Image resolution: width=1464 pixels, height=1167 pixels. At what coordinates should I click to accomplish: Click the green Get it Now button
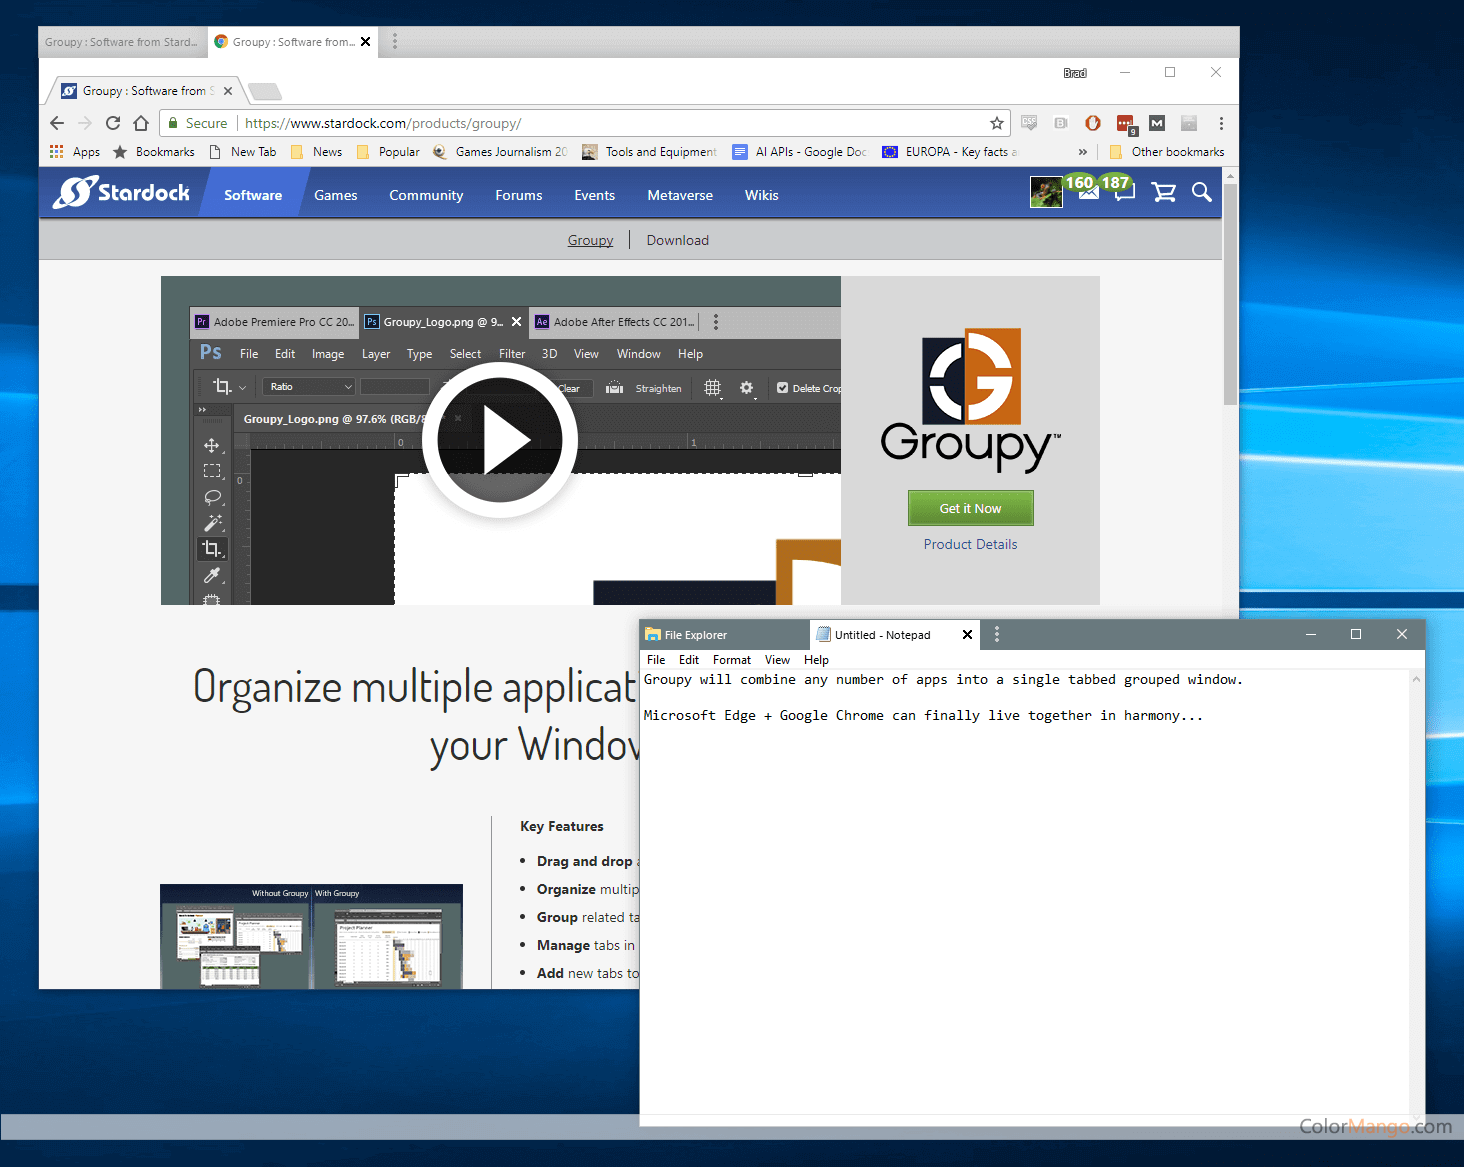click(970, 508)
